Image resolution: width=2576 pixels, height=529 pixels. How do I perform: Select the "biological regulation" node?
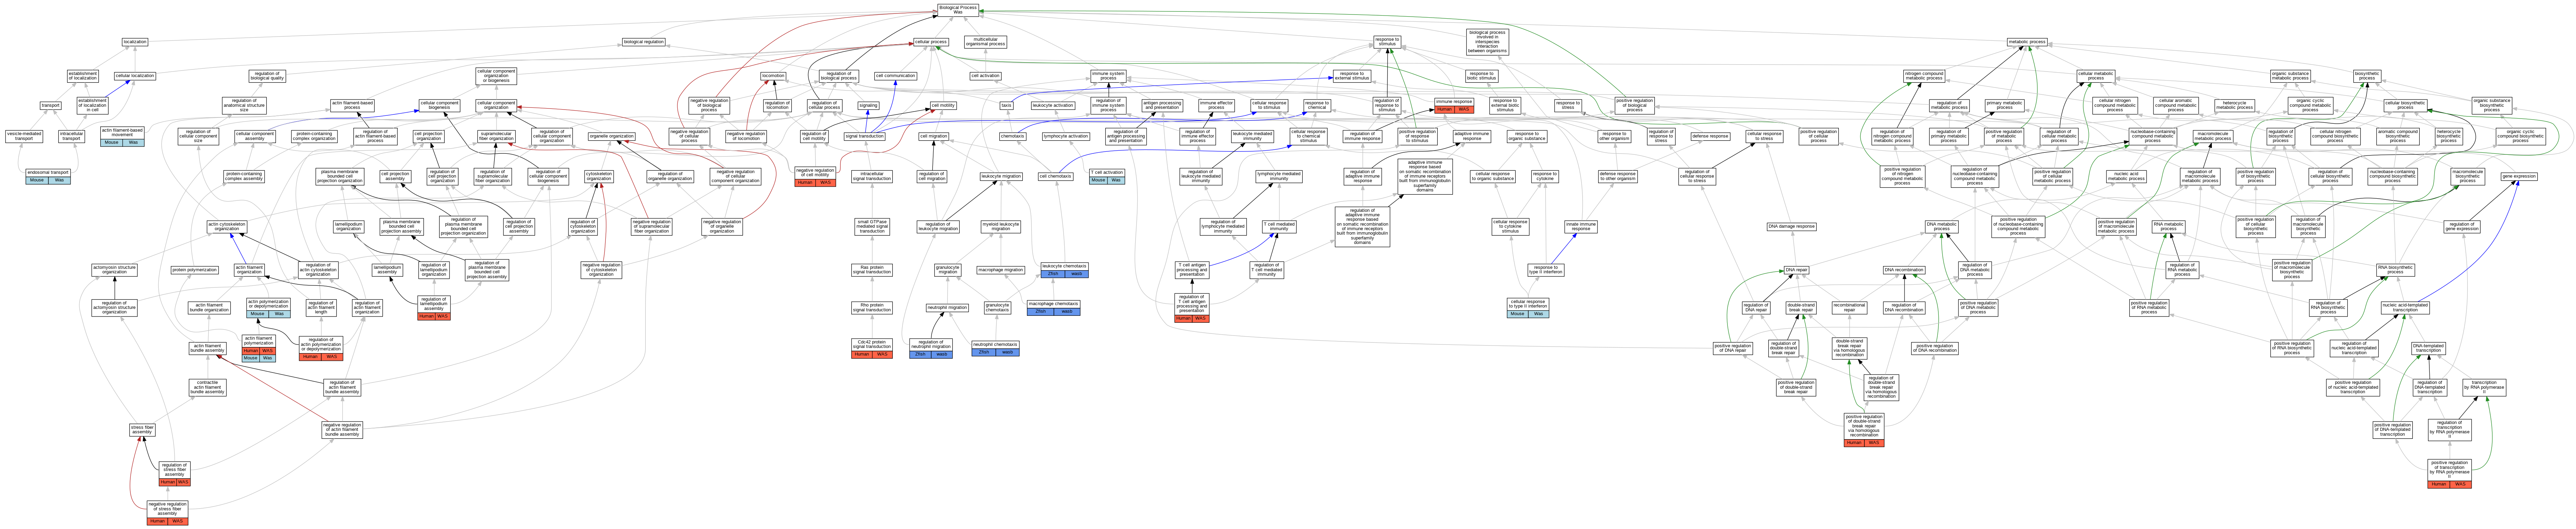coord(643,42)
